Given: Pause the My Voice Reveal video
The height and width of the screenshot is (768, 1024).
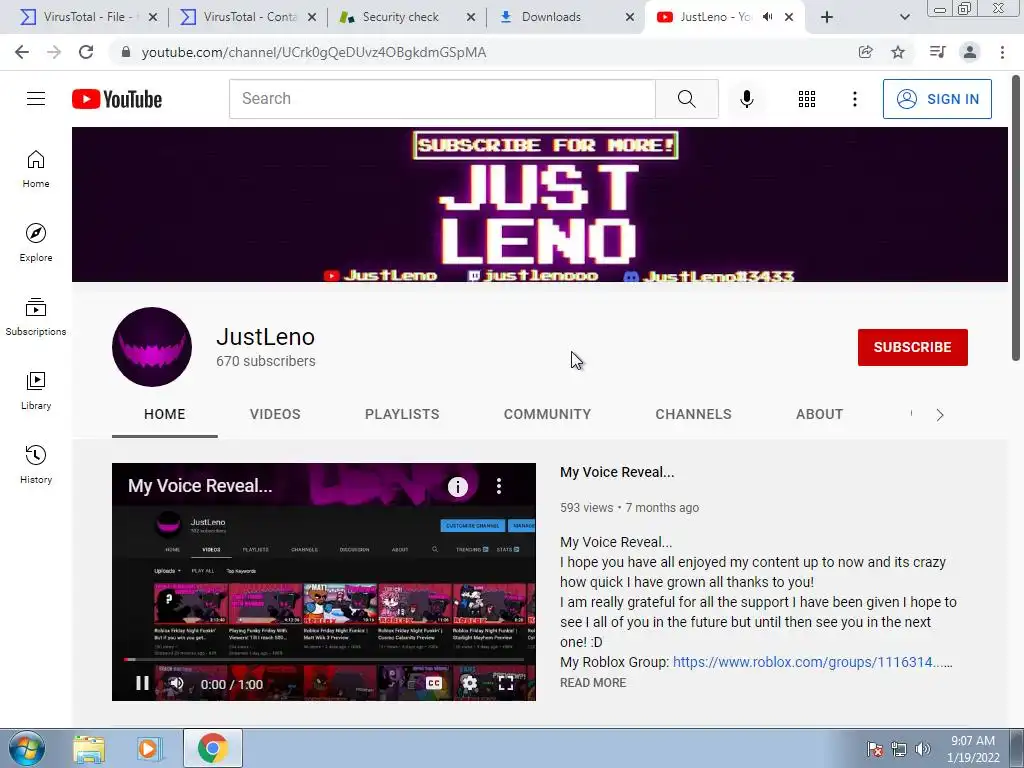Looking at the screenshot, I should (x=142, y=684).
